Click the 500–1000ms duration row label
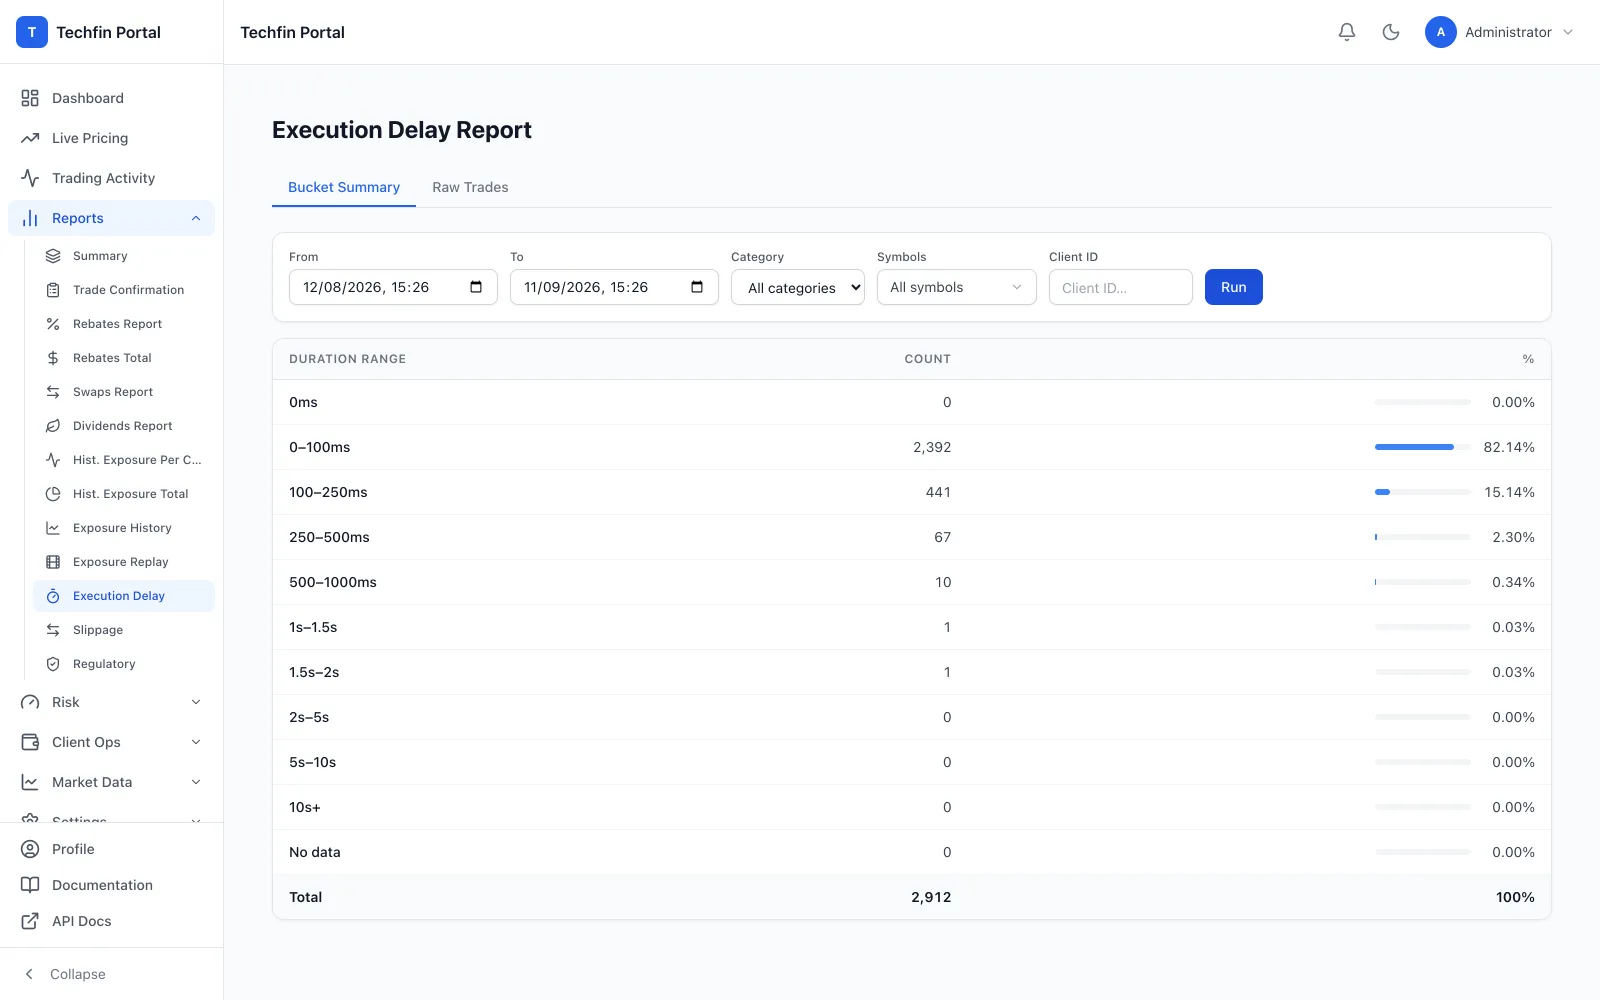This screenshot has width=1600, height=1000. [x=333, y=582]
